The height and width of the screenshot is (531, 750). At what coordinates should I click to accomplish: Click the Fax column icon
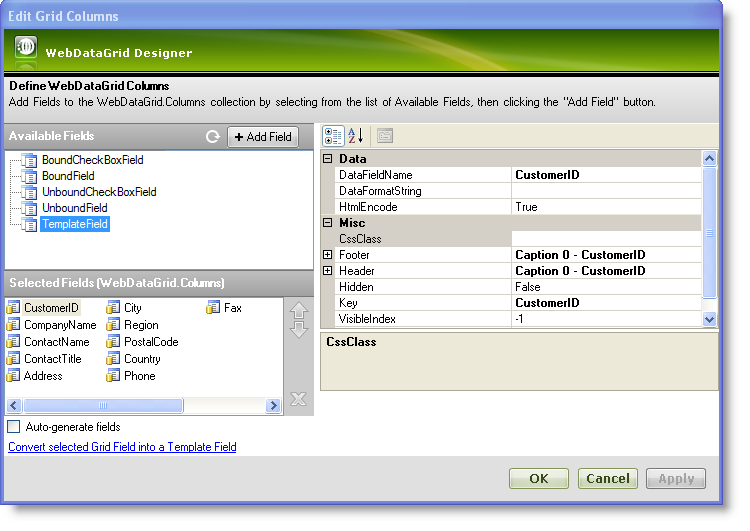click(213, 308)
